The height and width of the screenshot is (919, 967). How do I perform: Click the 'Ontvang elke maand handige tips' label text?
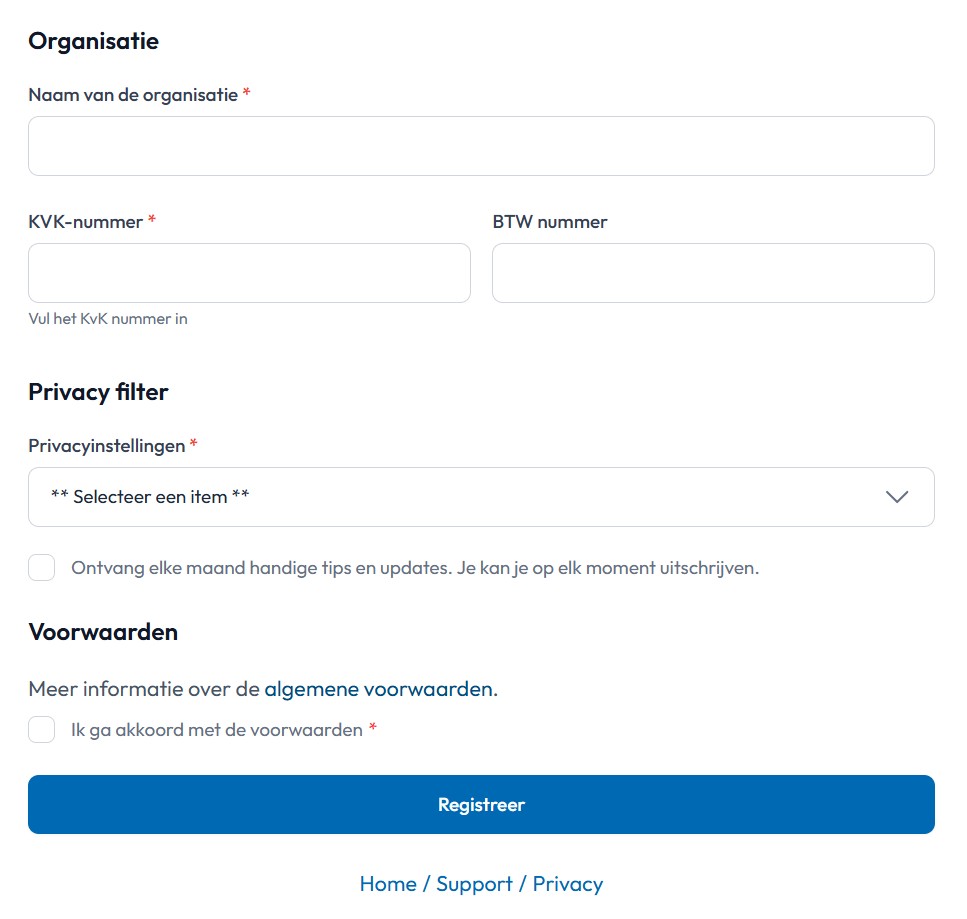pos(415,568)
